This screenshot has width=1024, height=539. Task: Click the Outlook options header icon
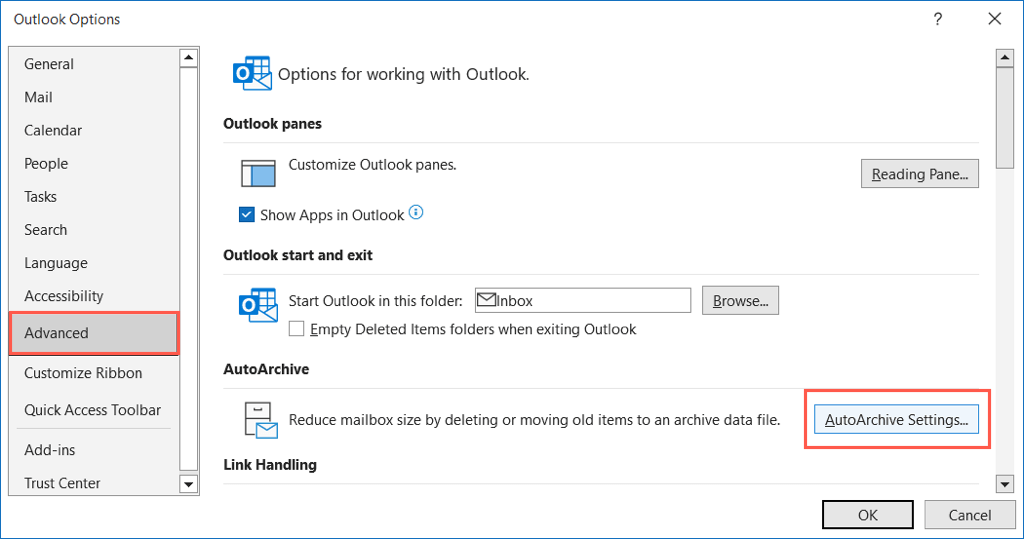tap(251, 74)
